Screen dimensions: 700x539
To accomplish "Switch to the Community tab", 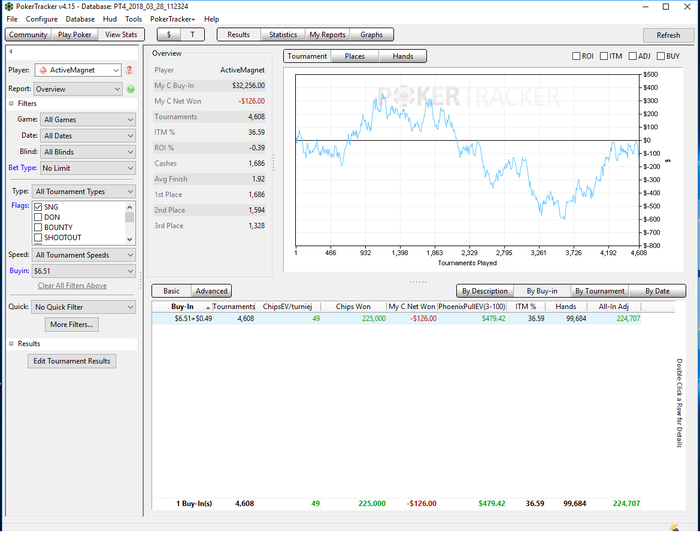I will click(x=28, y=34).
